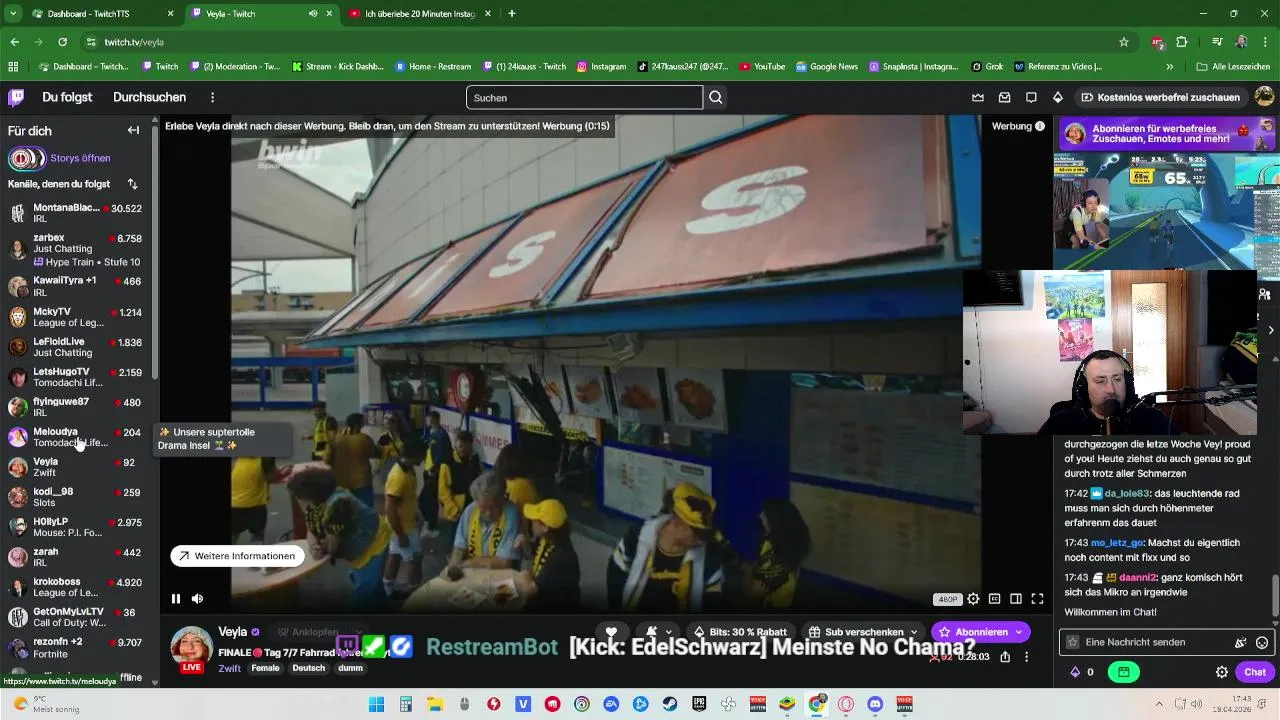This screenshot has height=720, width=1280.
Task: Open Steam from the taskbar
Action: 670,704
